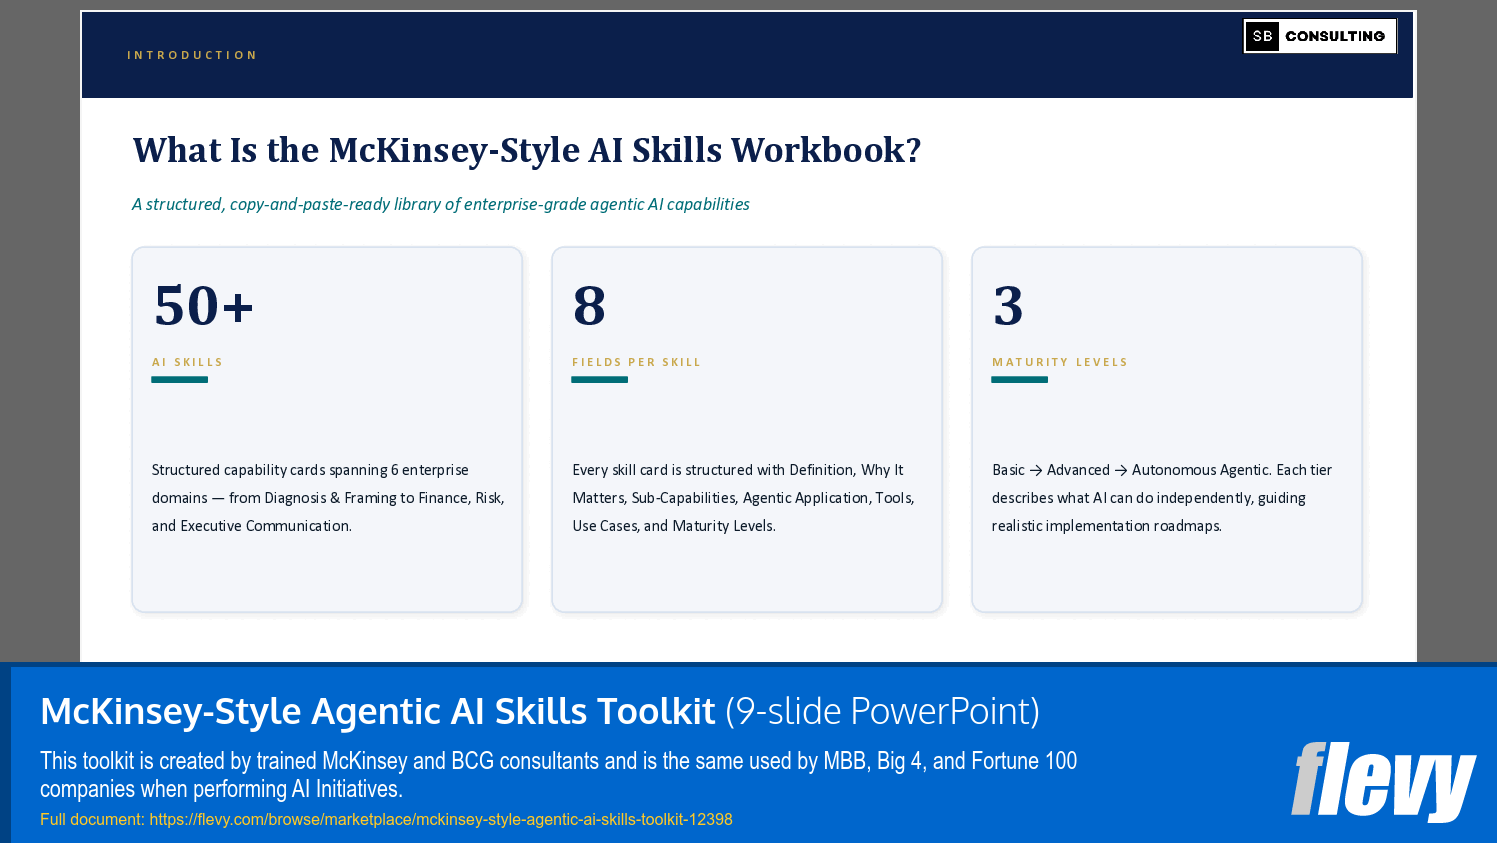
Task: Select the italic subtitle about copy-and-paste-ready library
Action: pos(441,204)
